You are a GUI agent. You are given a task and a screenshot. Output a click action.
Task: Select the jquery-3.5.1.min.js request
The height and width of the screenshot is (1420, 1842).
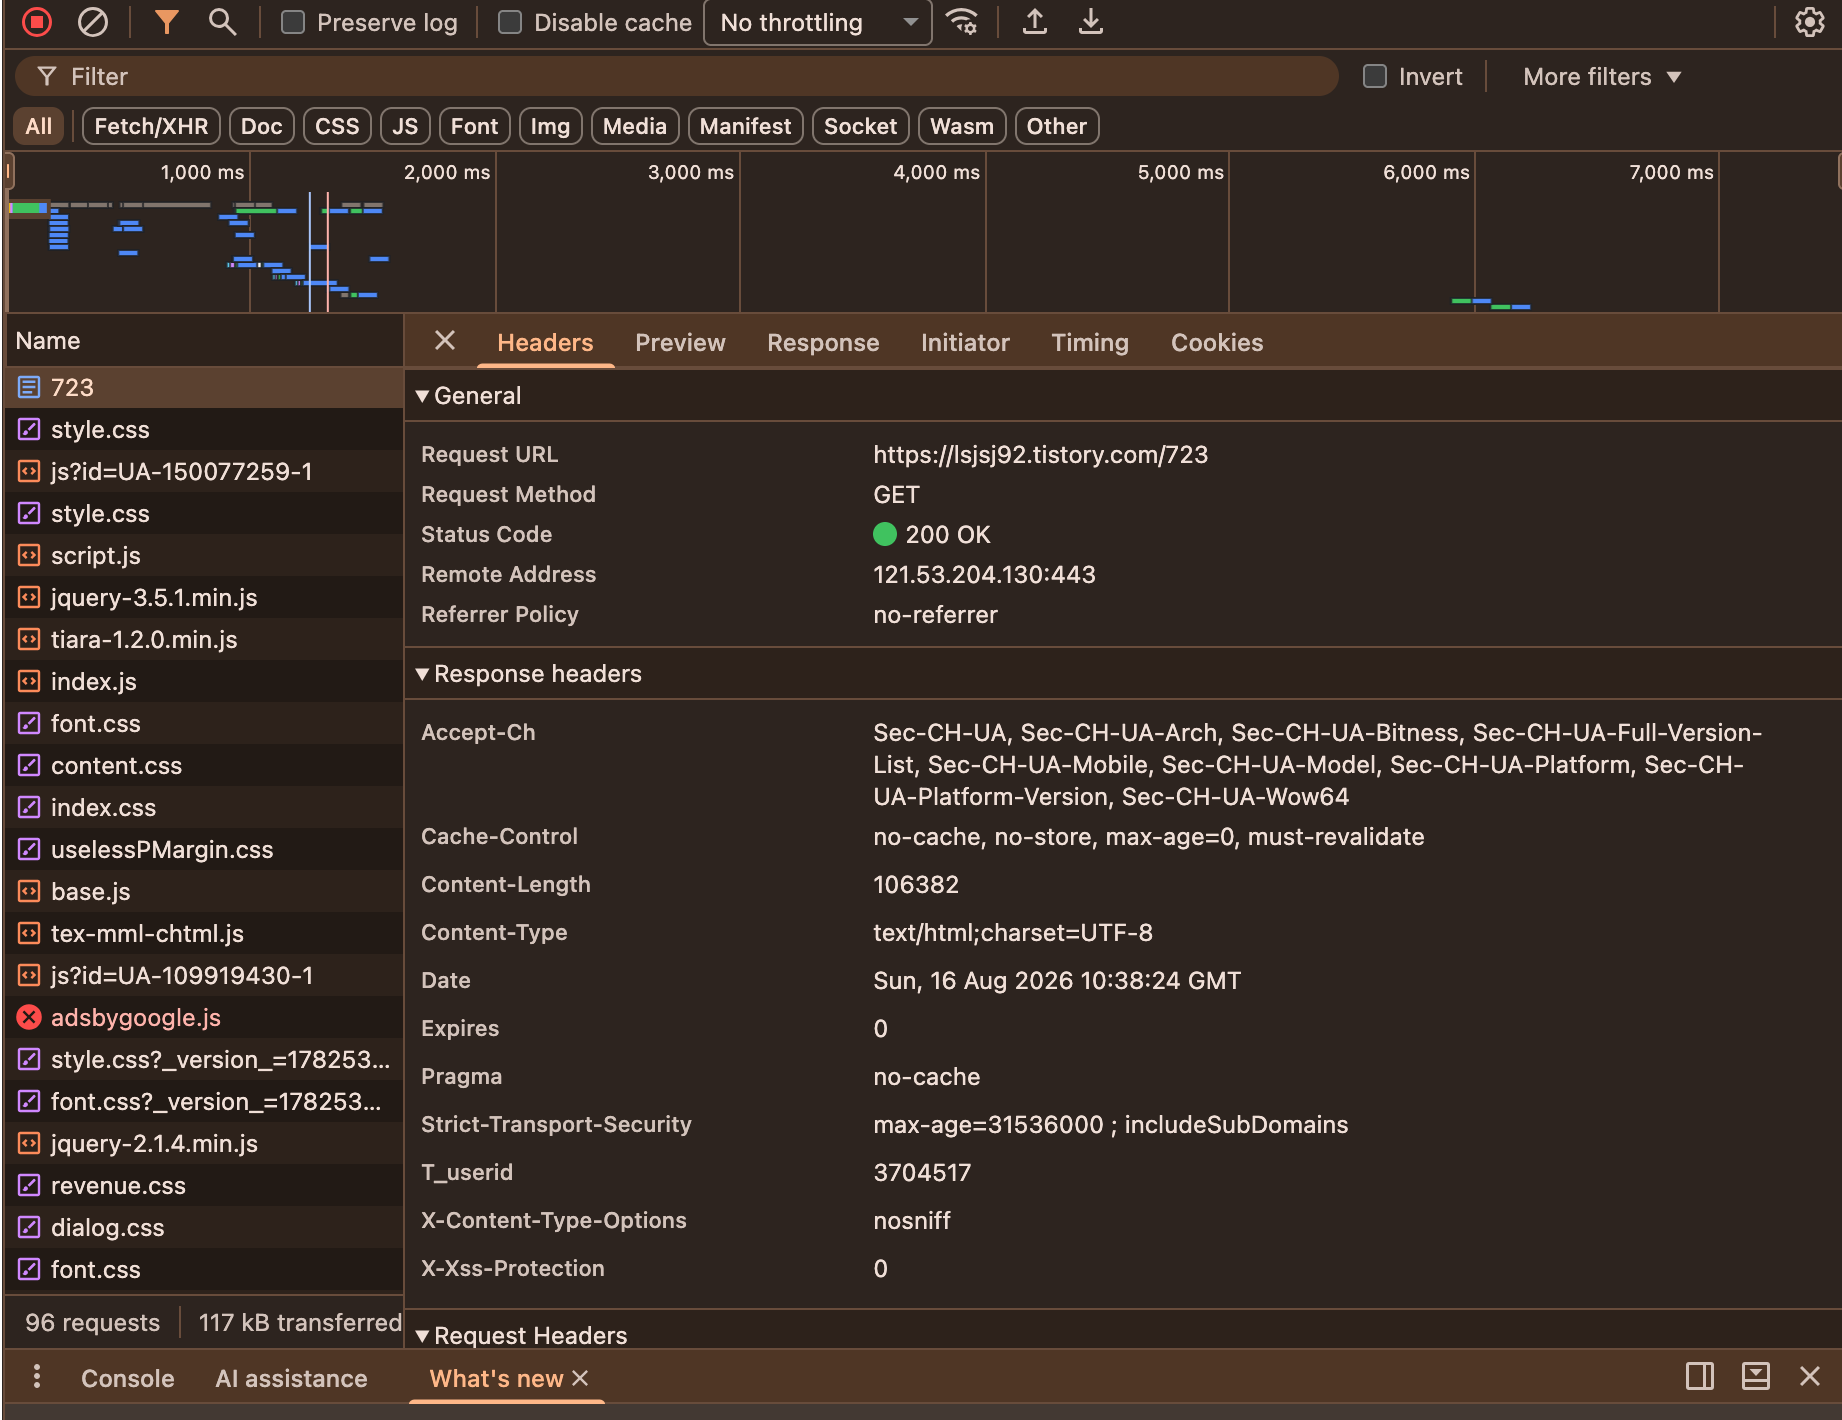click(x=204, y=597)
